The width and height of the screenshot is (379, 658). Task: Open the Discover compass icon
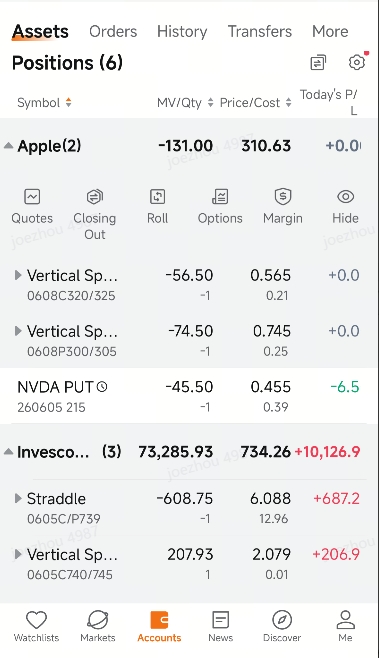282,620
